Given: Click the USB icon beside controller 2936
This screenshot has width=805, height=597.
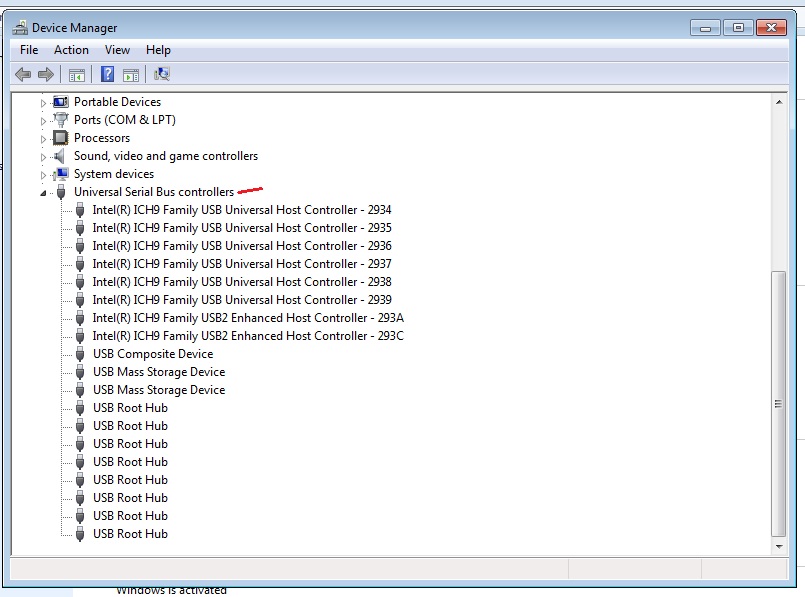Looking at the screenshot, I should coord(80,246).
